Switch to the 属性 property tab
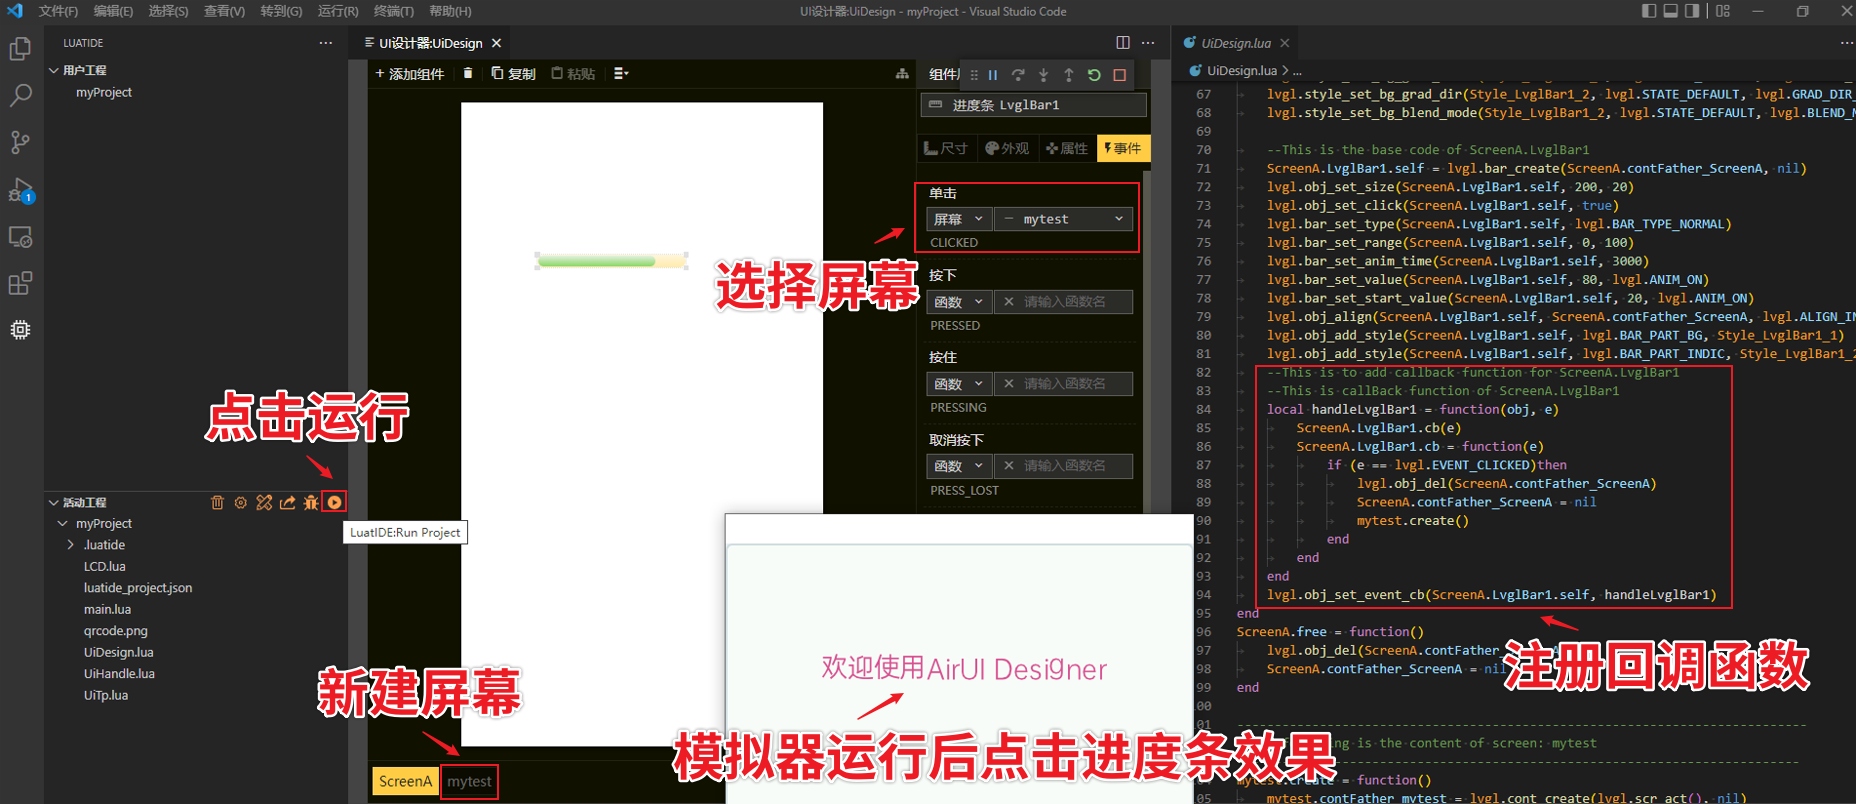Image resolution: width=1856 pixels, height=804 pixels. point(1067,148)
